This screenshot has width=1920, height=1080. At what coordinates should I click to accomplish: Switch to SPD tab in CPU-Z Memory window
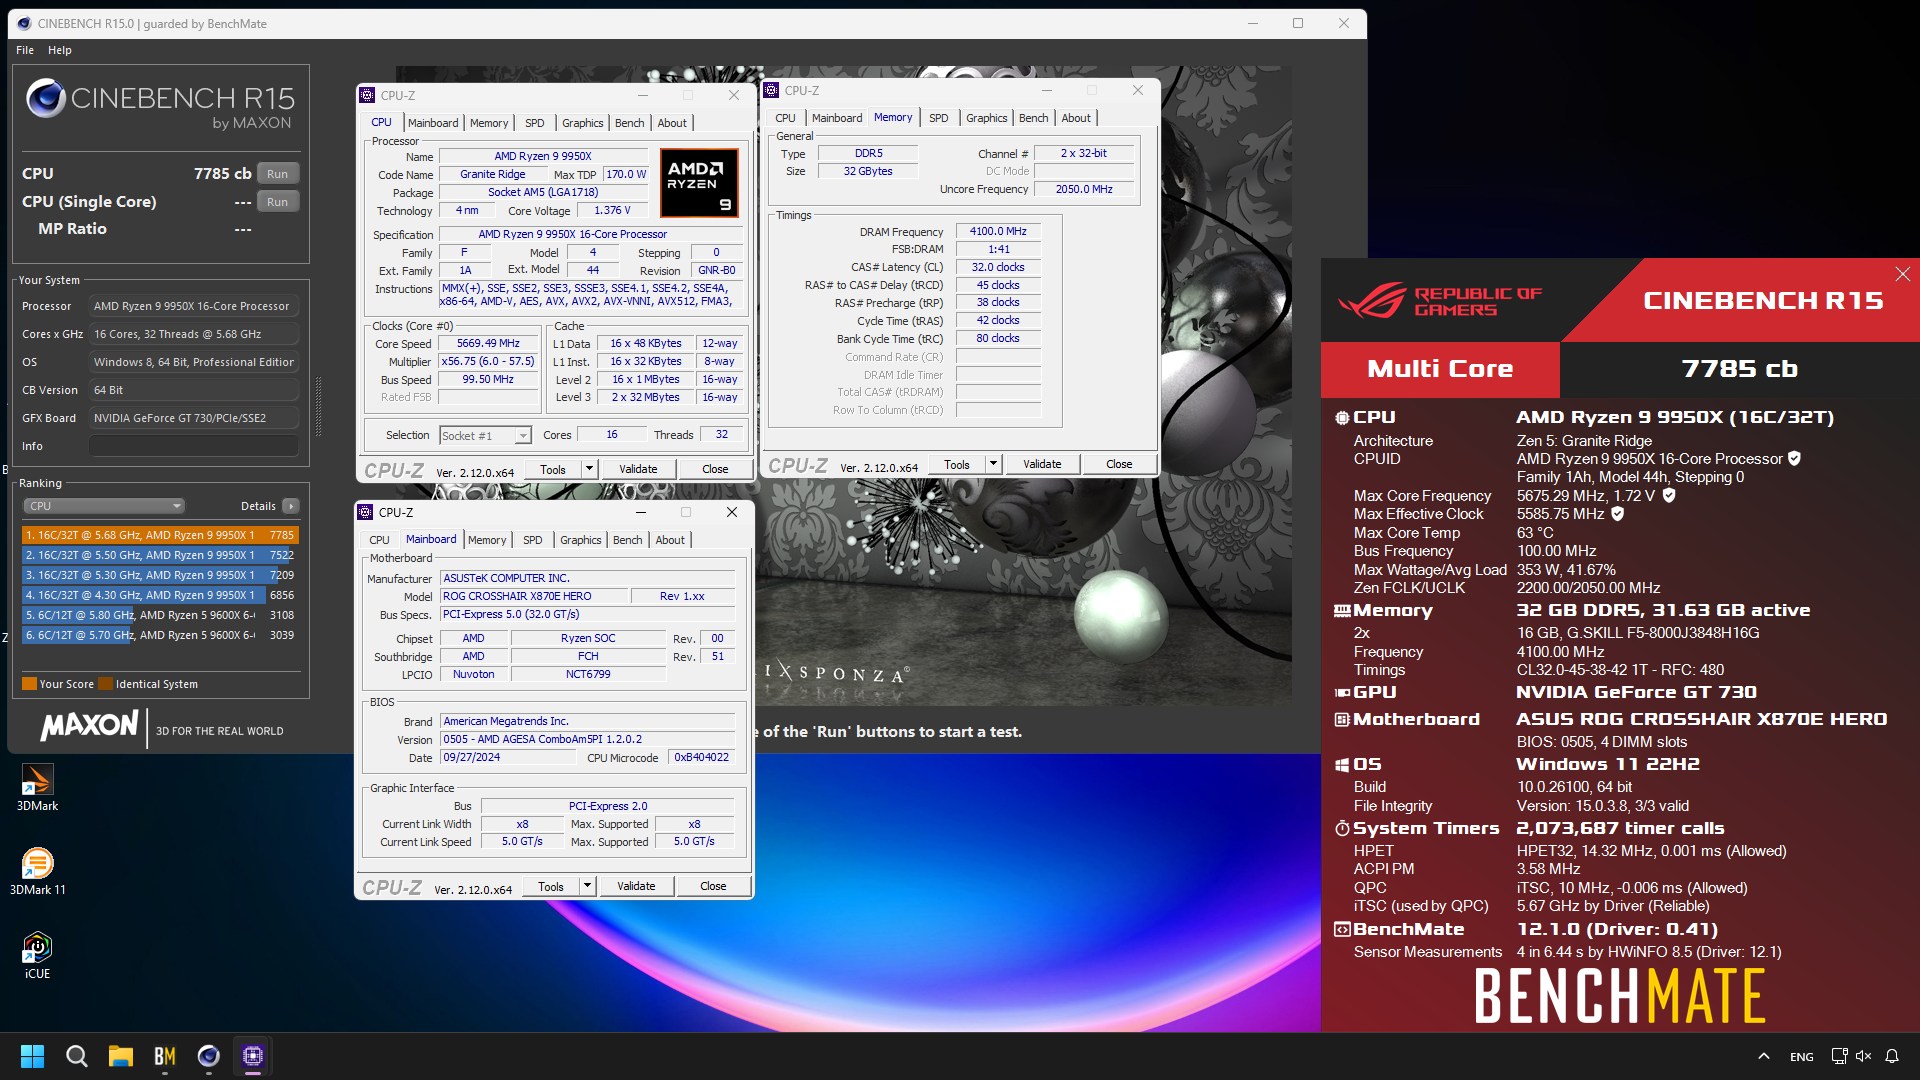(x=938, y=118)
